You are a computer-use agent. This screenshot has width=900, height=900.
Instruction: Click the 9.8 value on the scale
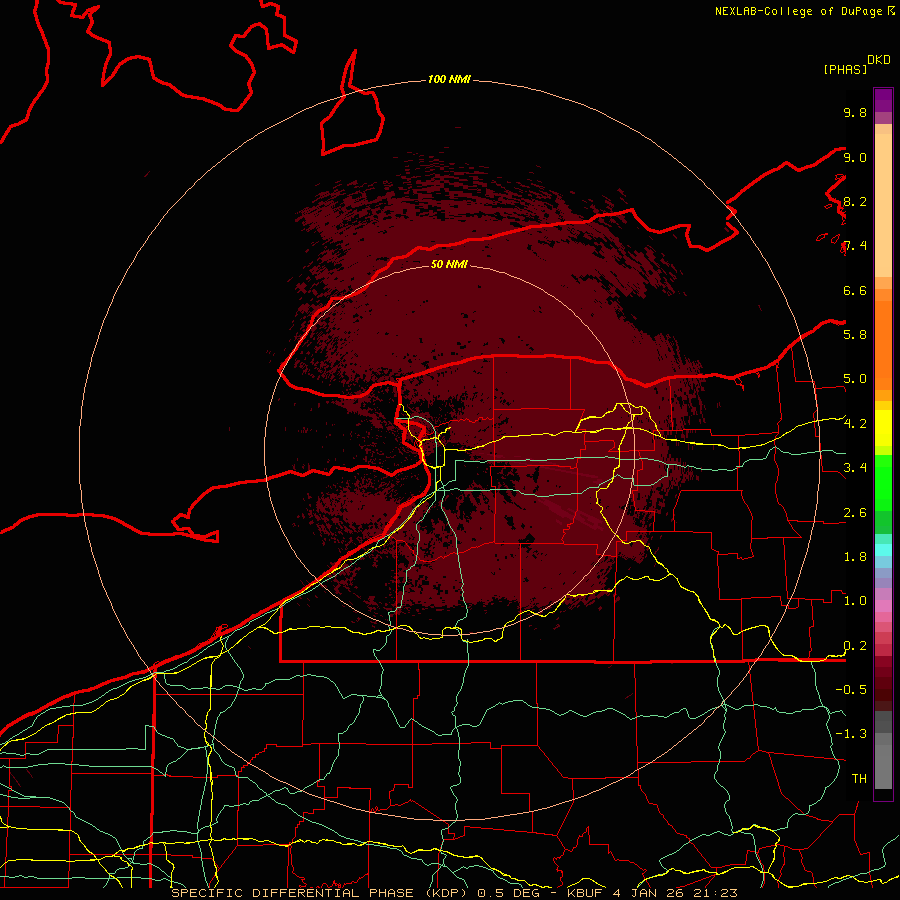[855, 112]
